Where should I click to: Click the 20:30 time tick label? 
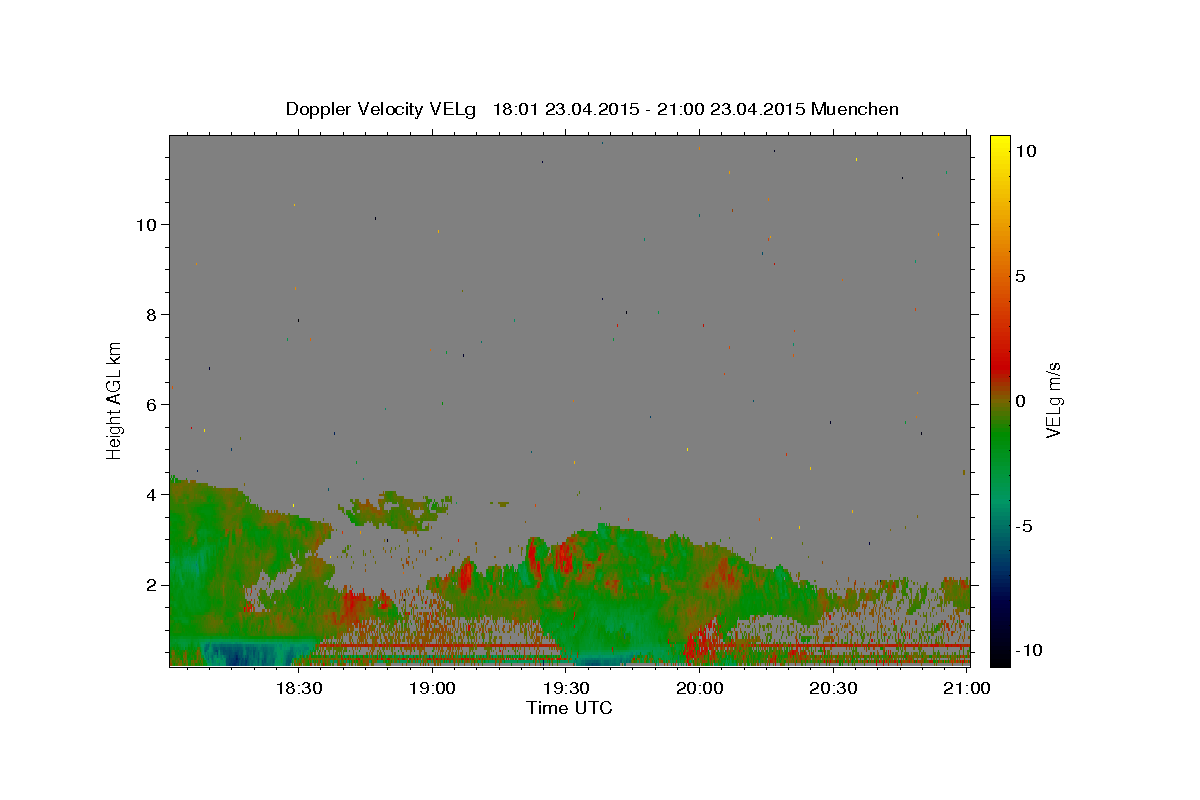834,688
